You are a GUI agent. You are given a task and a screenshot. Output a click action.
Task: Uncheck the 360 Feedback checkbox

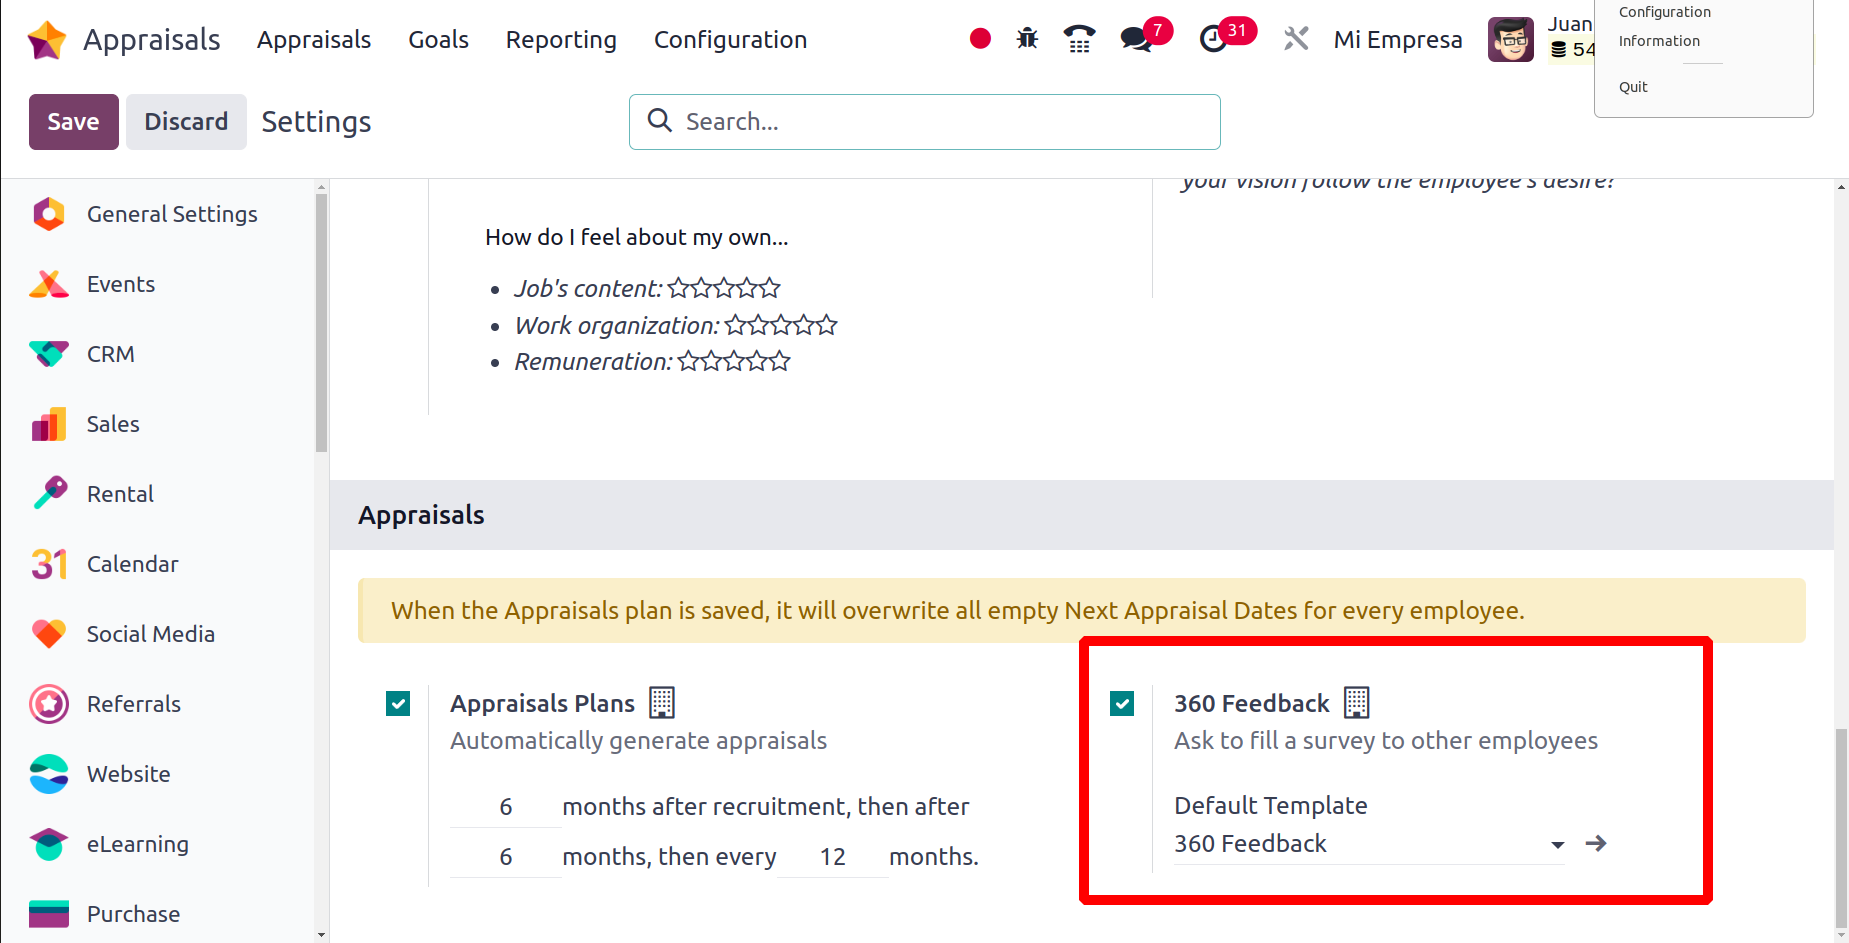1122,704
